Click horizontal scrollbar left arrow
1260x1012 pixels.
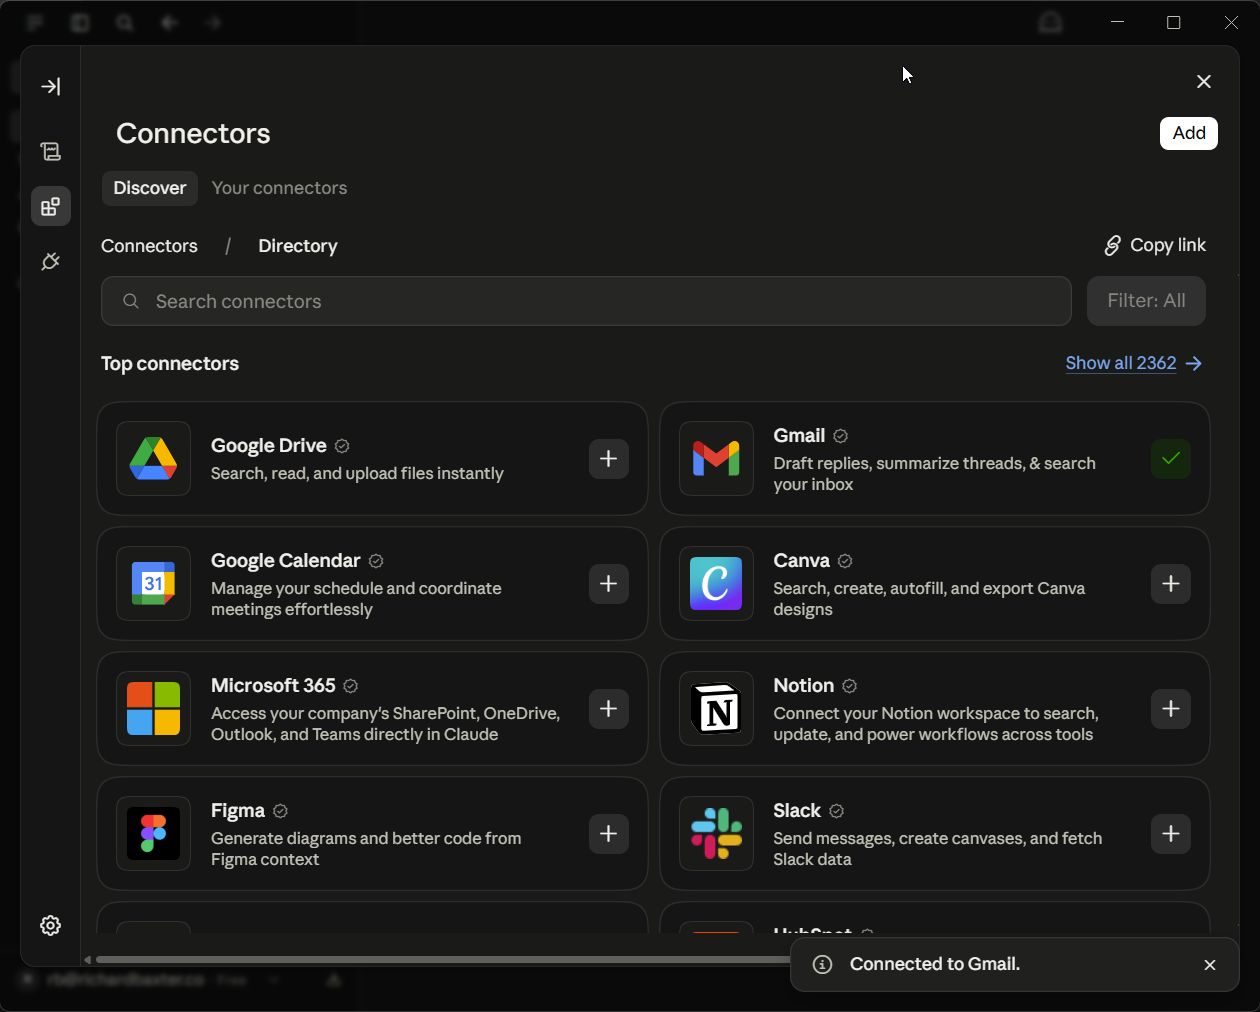pyautogui.click(x=88, y=960)
